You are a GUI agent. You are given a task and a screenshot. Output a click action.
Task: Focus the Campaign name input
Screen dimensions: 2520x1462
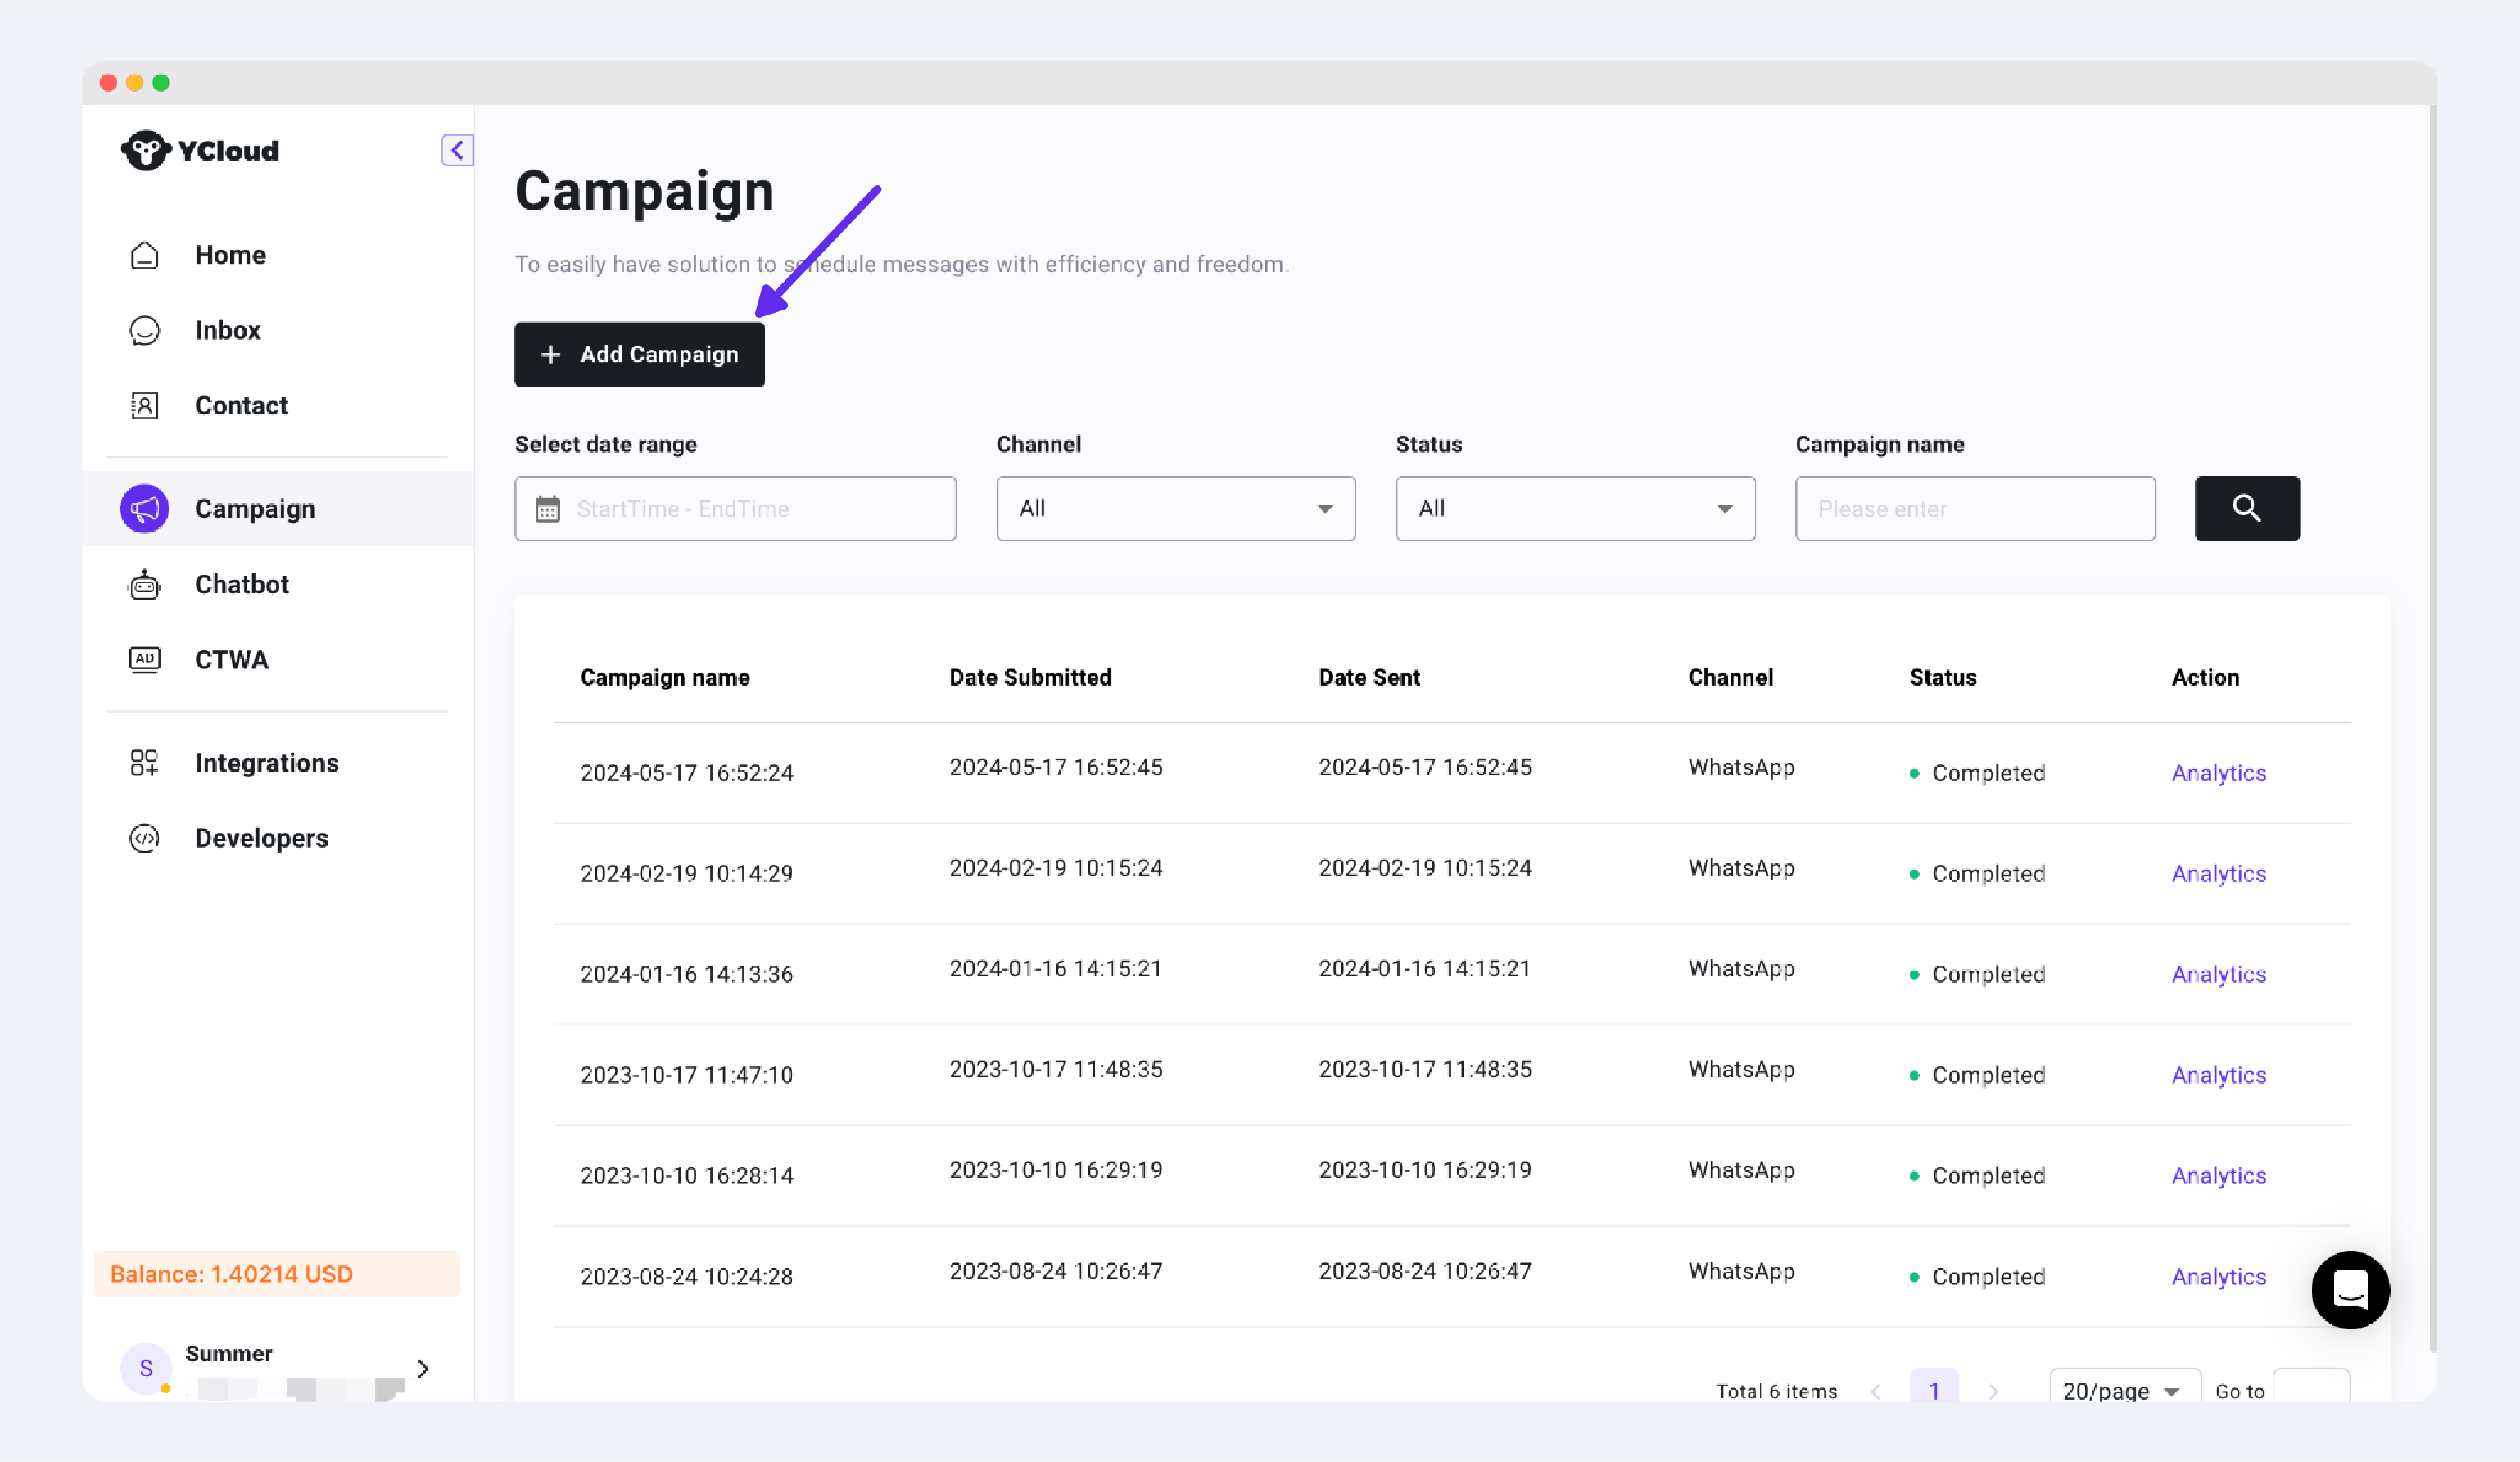1974,508
